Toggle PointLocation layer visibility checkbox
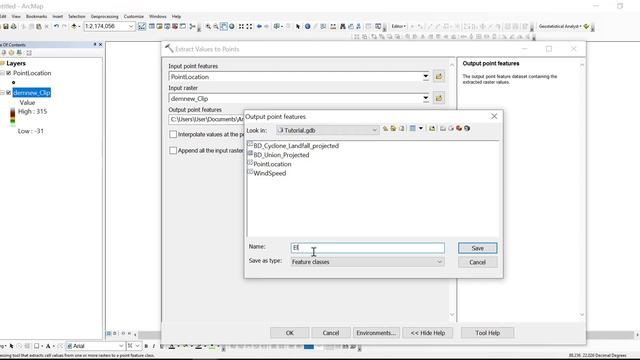 (x=9, y=73)
